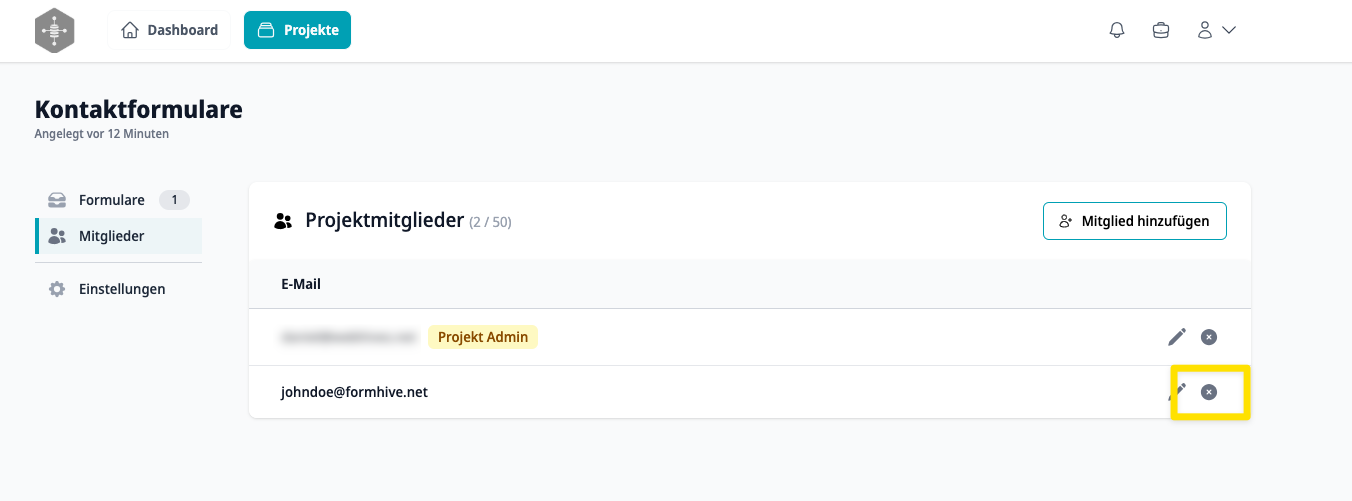This screenshot has height=501, width=1352.
Task: Click the Kontaktformulare project title
Action: tap(139, 109)
